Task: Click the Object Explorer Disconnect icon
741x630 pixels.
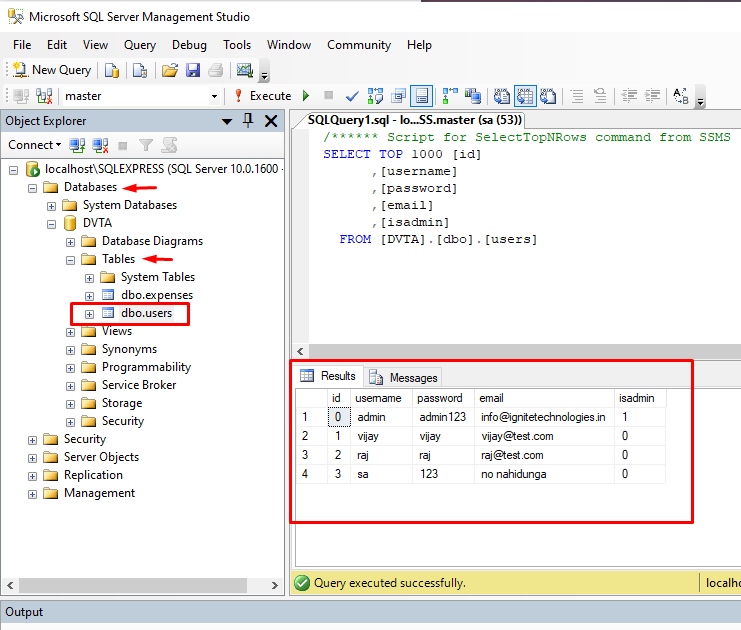Action: [x=100, y=145]
